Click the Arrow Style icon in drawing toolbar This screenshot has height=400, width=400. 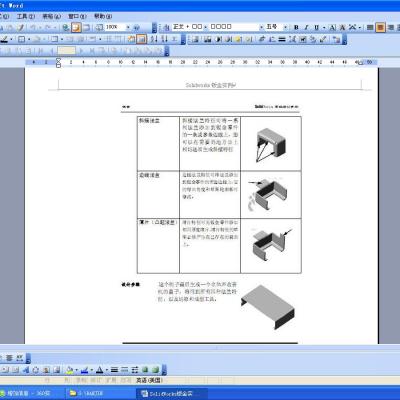[x=135, y=369]
